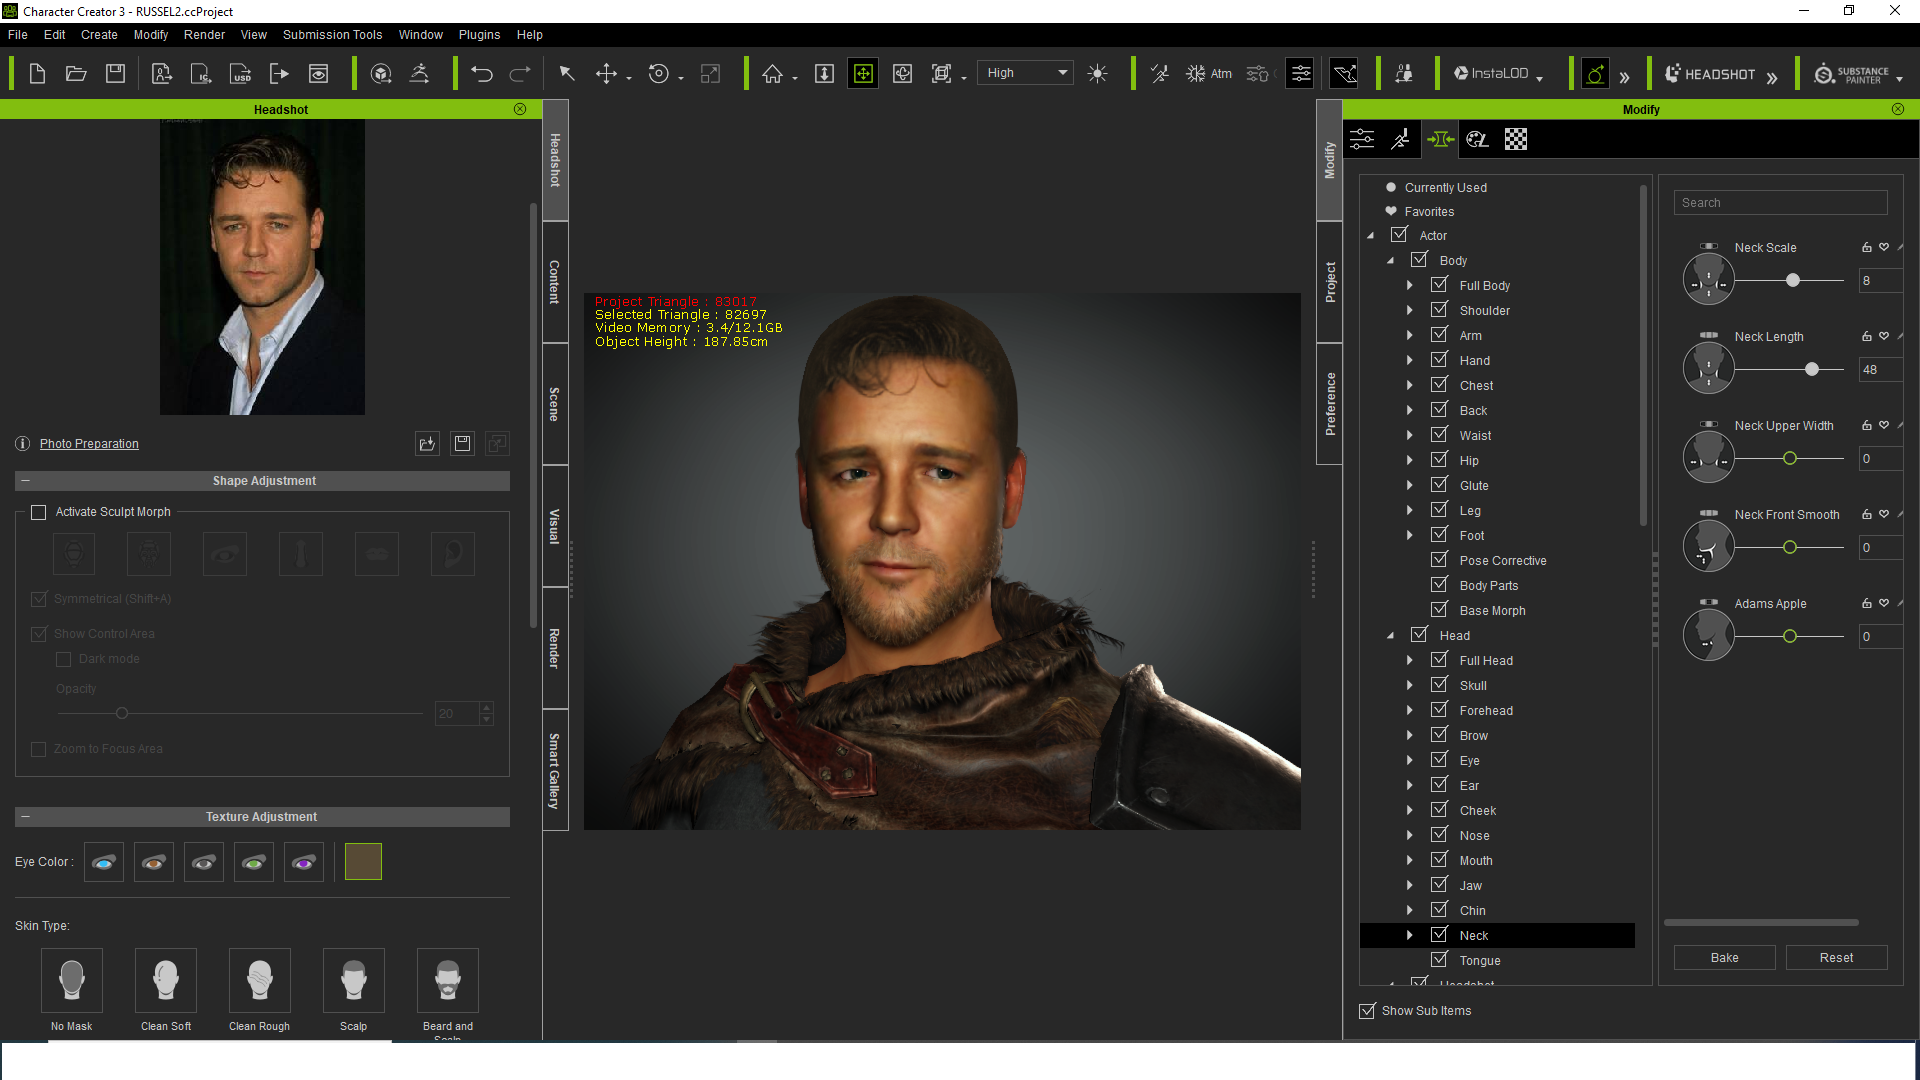
Task: Collapse the Shape Adjustment section
Action: coord(25,481)
